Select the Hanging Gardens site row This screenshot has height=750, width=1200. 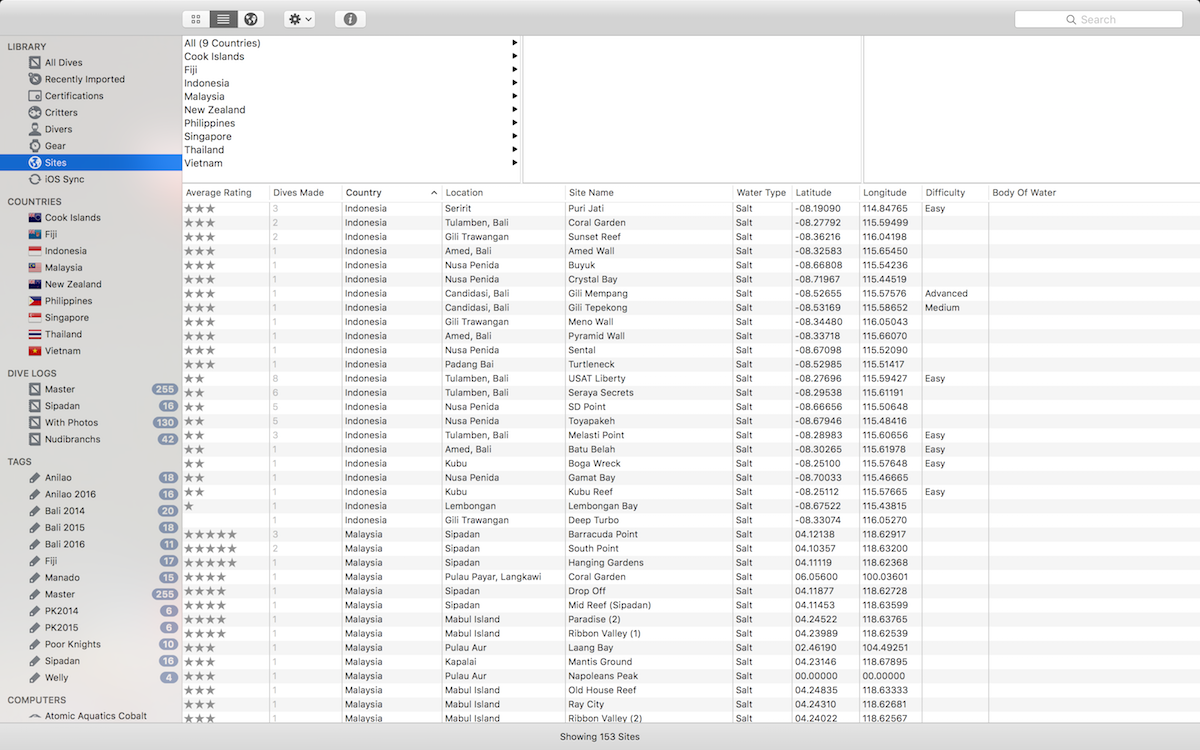(691, 563)
